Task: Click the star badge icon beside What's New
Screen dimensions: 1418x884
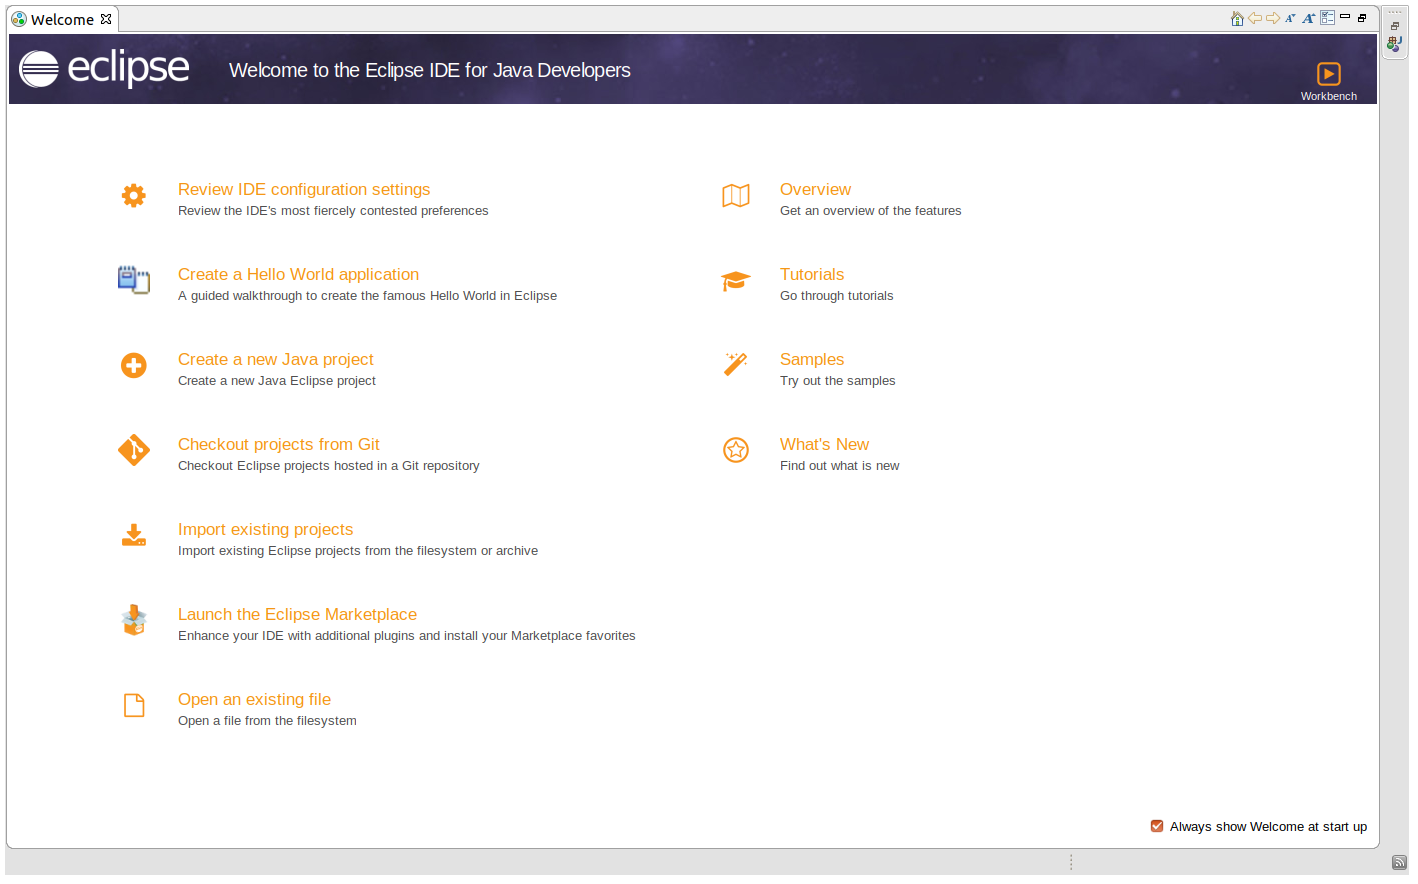Action: coord(736,450)
